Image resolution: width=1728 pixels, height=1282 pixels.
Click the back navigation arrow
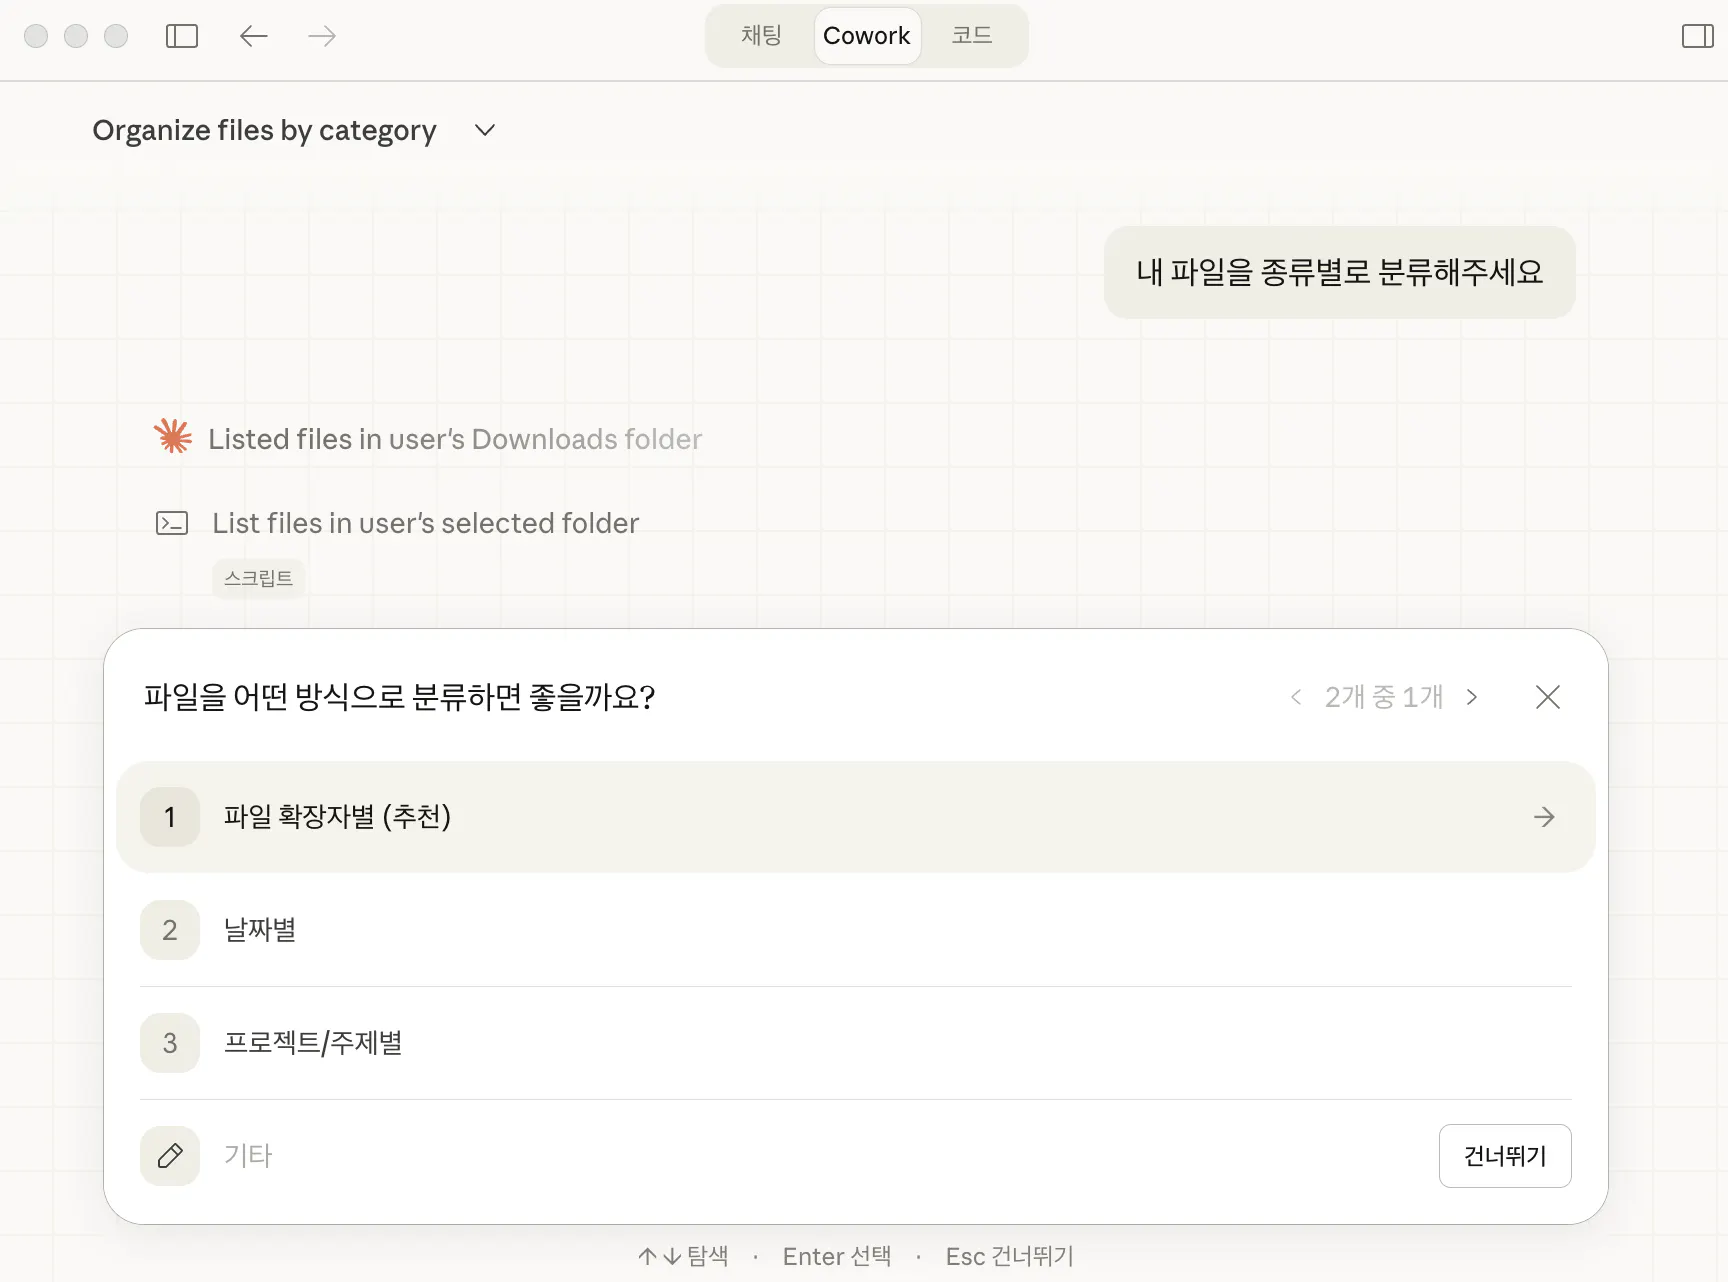pyautogui.click(x=254, y=37)
